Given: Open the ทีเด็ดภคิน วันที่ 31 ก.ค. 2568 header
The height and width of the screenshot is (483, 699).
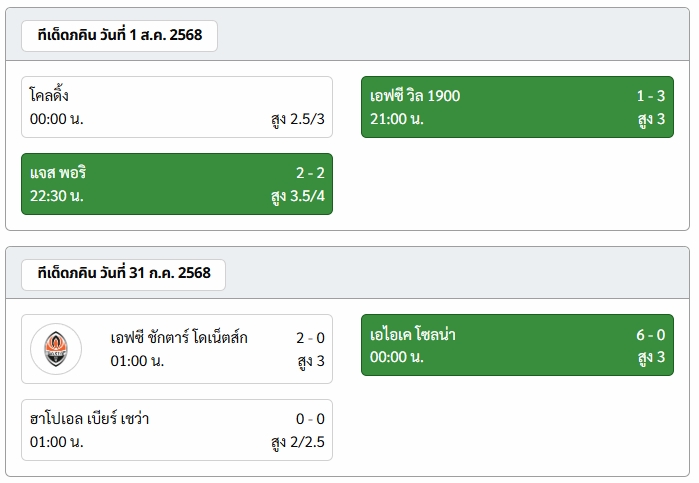Looking at the screenshot, I should [x=123, y=274].
